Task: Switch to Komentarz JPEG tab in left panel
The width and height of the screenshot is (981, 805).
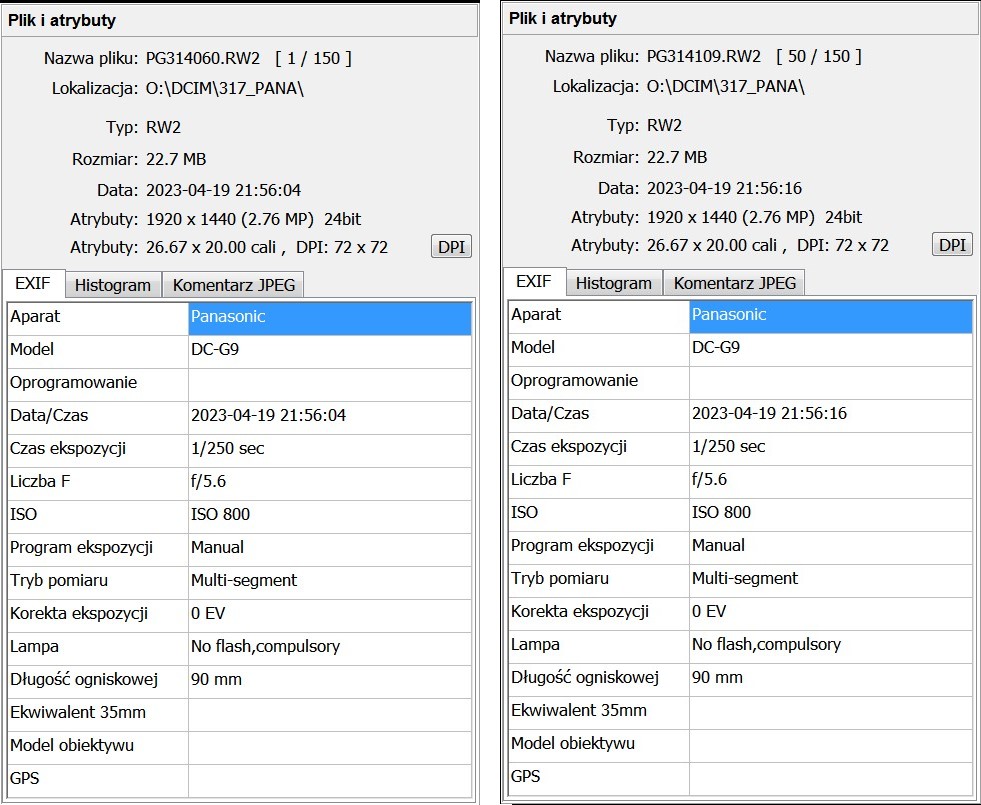Action: 234,285
